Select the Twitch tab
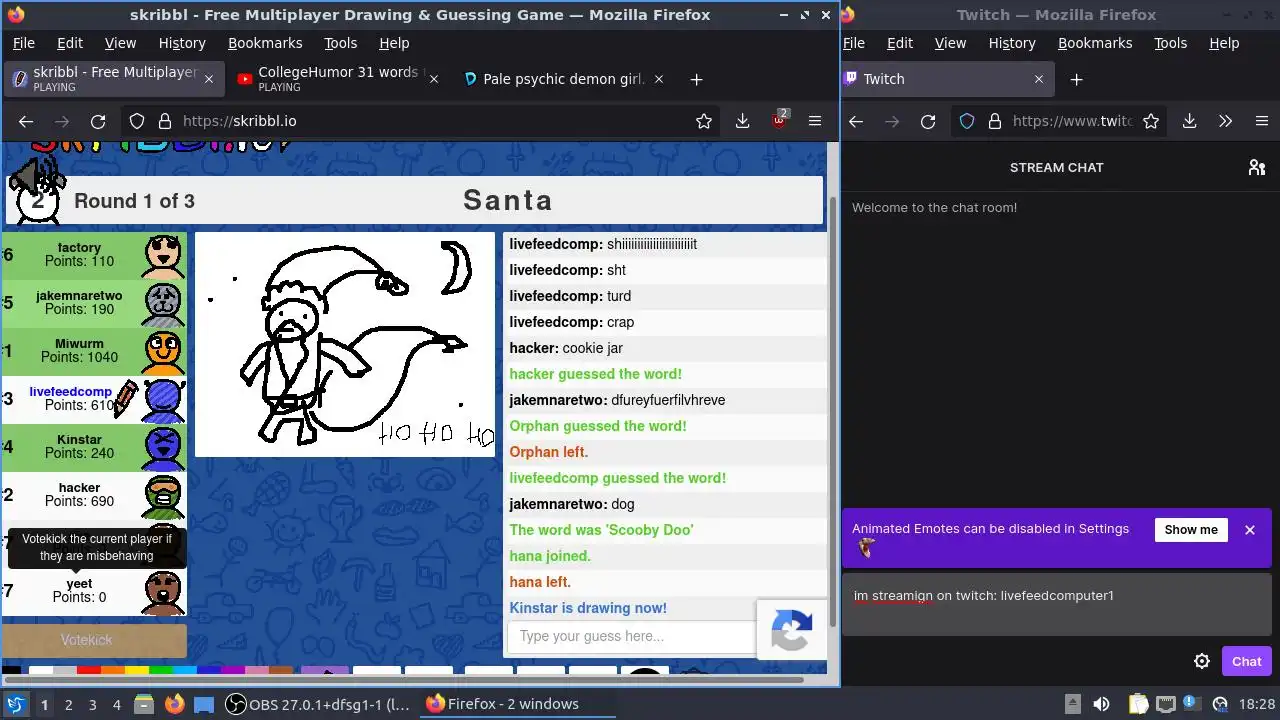This screenshot has height=720, width=1280. pyautogui.click(x=946, y=79)
